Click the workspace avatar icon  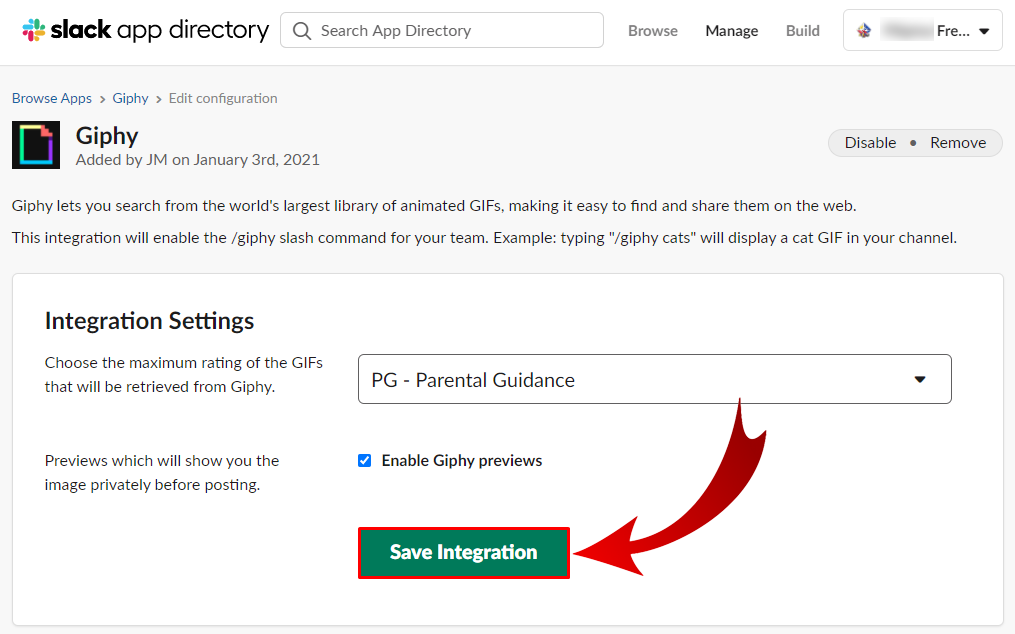(x=864, y=31)
